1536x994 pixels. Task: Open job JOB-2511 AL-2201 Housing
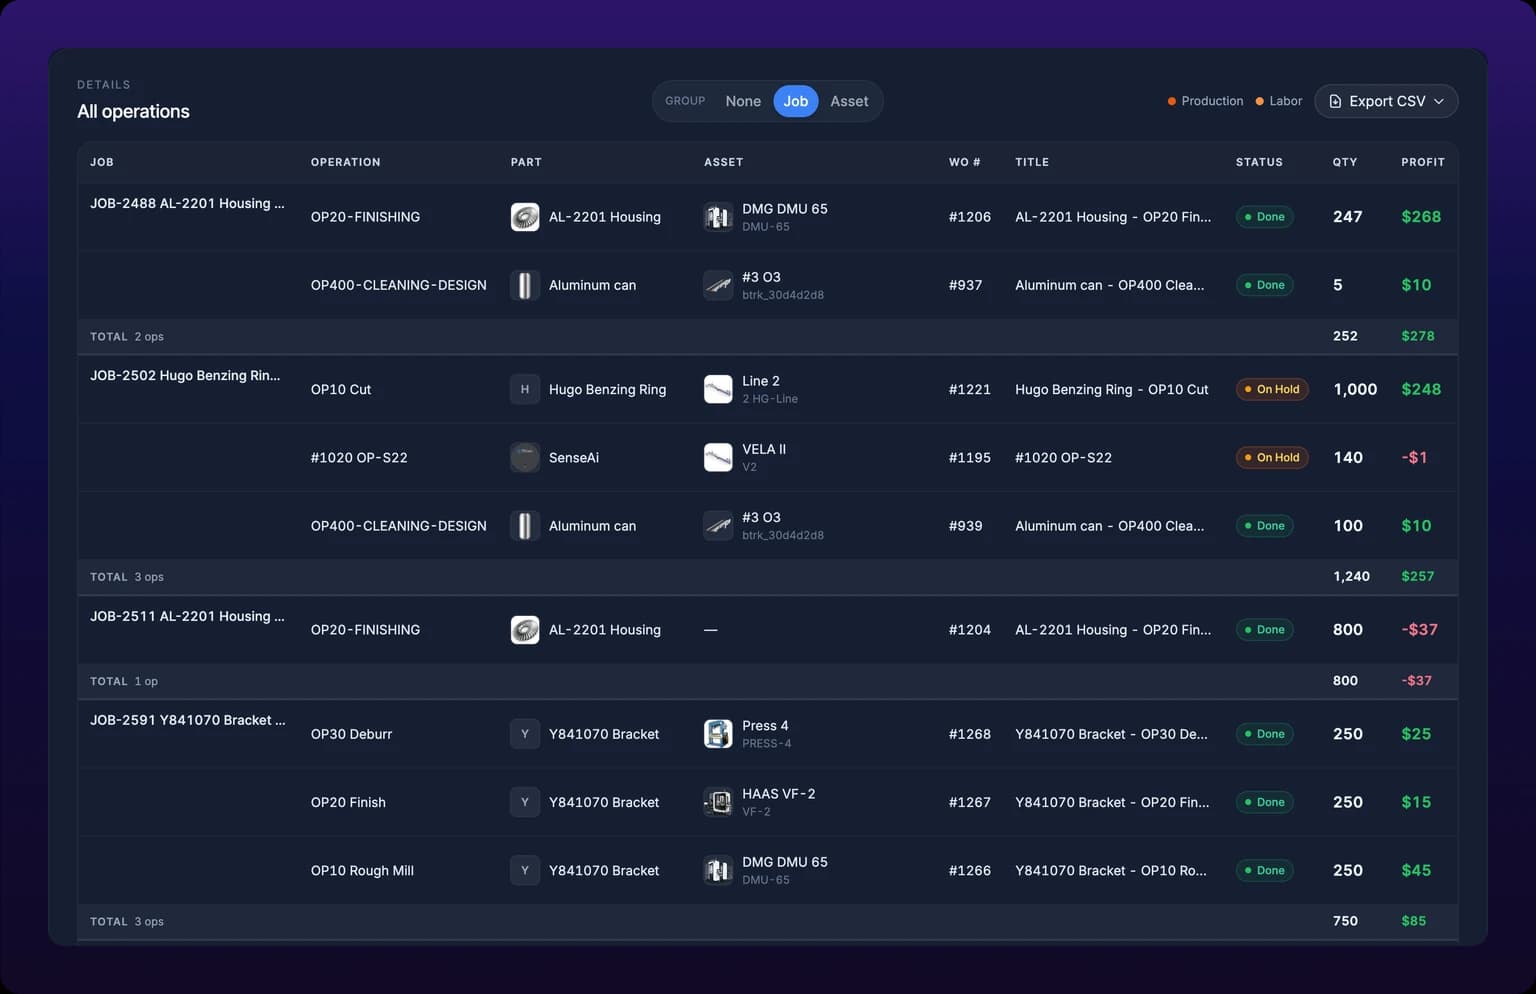point(187,616)
